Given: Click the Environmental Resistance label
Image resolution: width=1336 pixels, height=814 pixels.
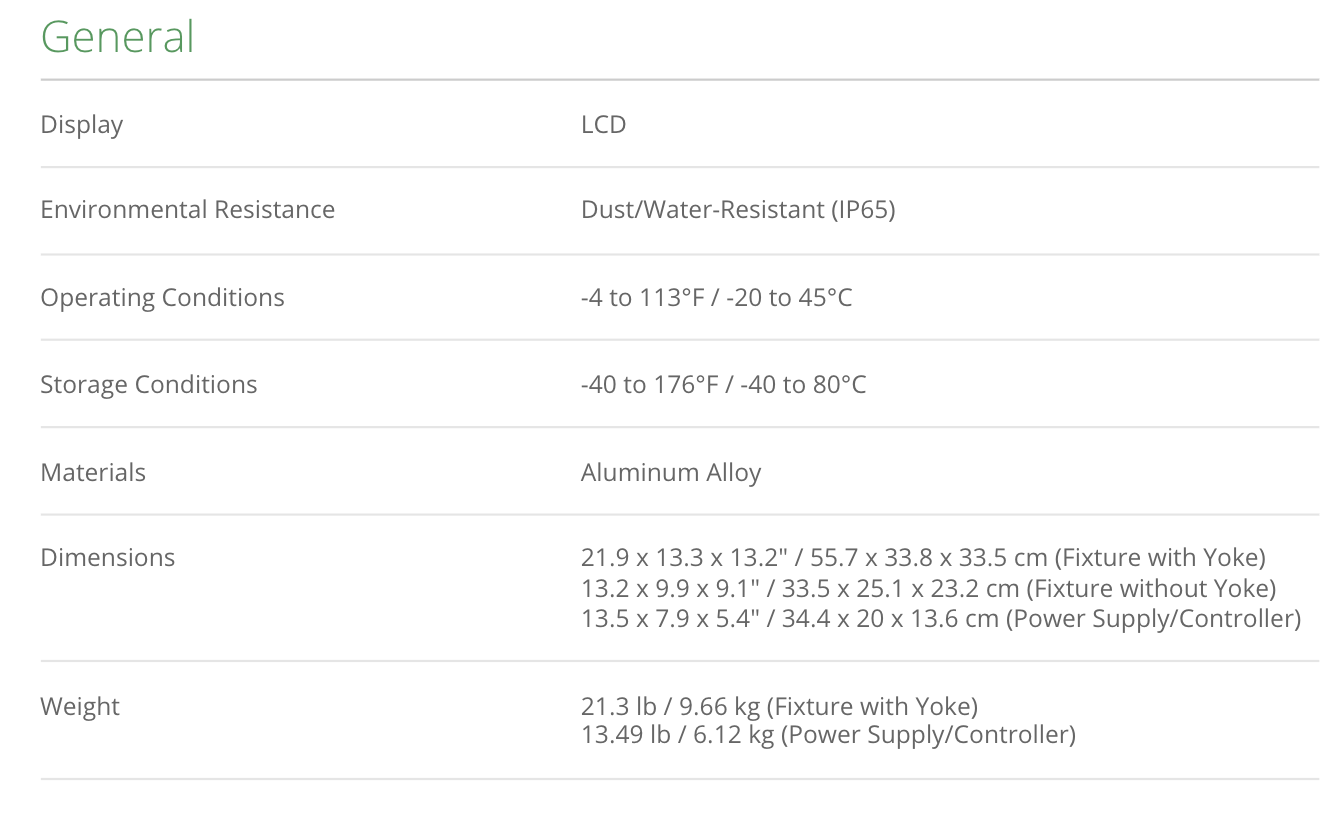Looking at the screenshot, I should (187, 210).
